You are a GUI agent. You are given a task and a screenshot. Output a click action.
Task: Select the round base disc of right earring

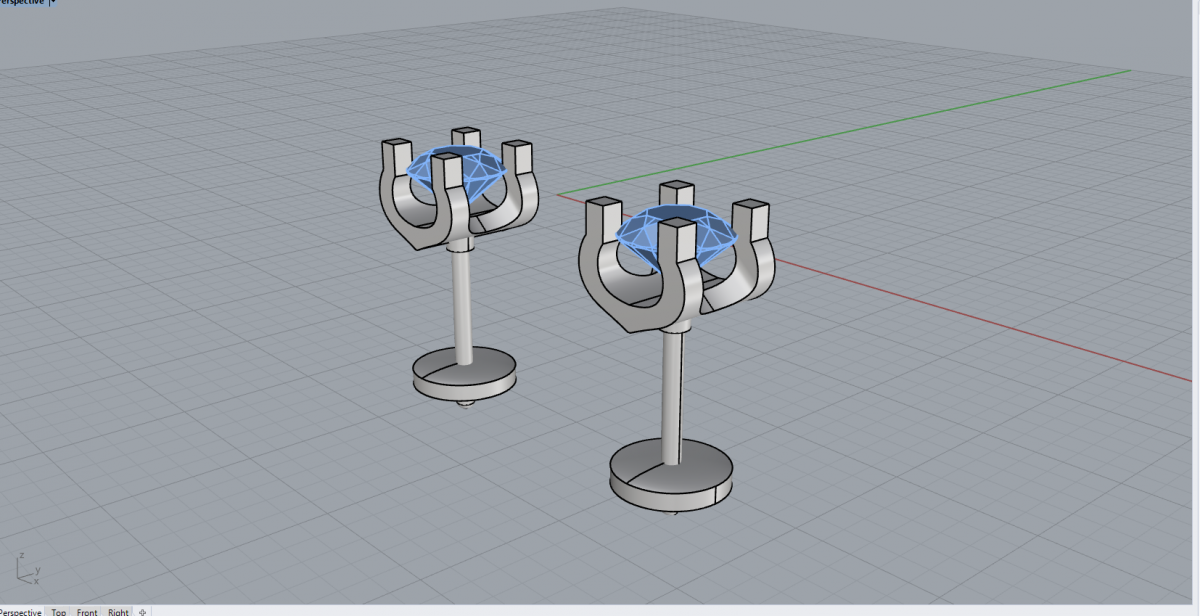pyautogui.click(x=673, y=476)
